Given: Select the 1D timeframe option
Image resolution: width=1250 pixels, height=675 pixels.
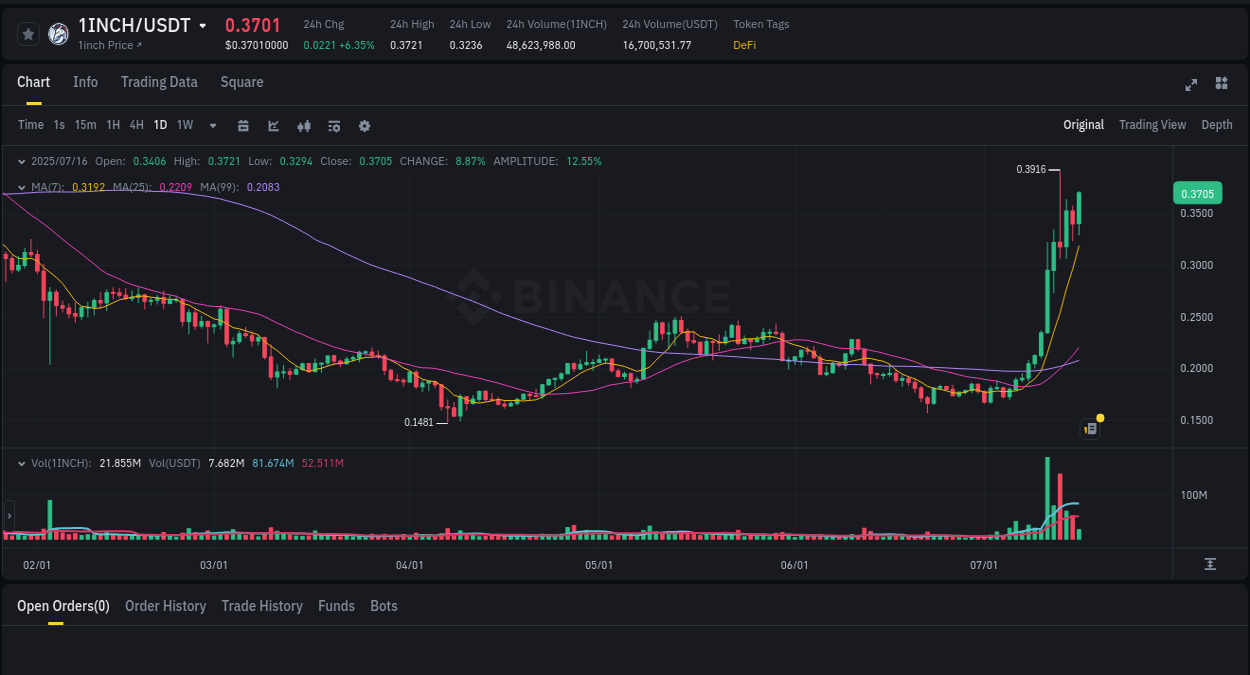Looking at the screenshot, I should pyautogui.click(x=160, y=125).
